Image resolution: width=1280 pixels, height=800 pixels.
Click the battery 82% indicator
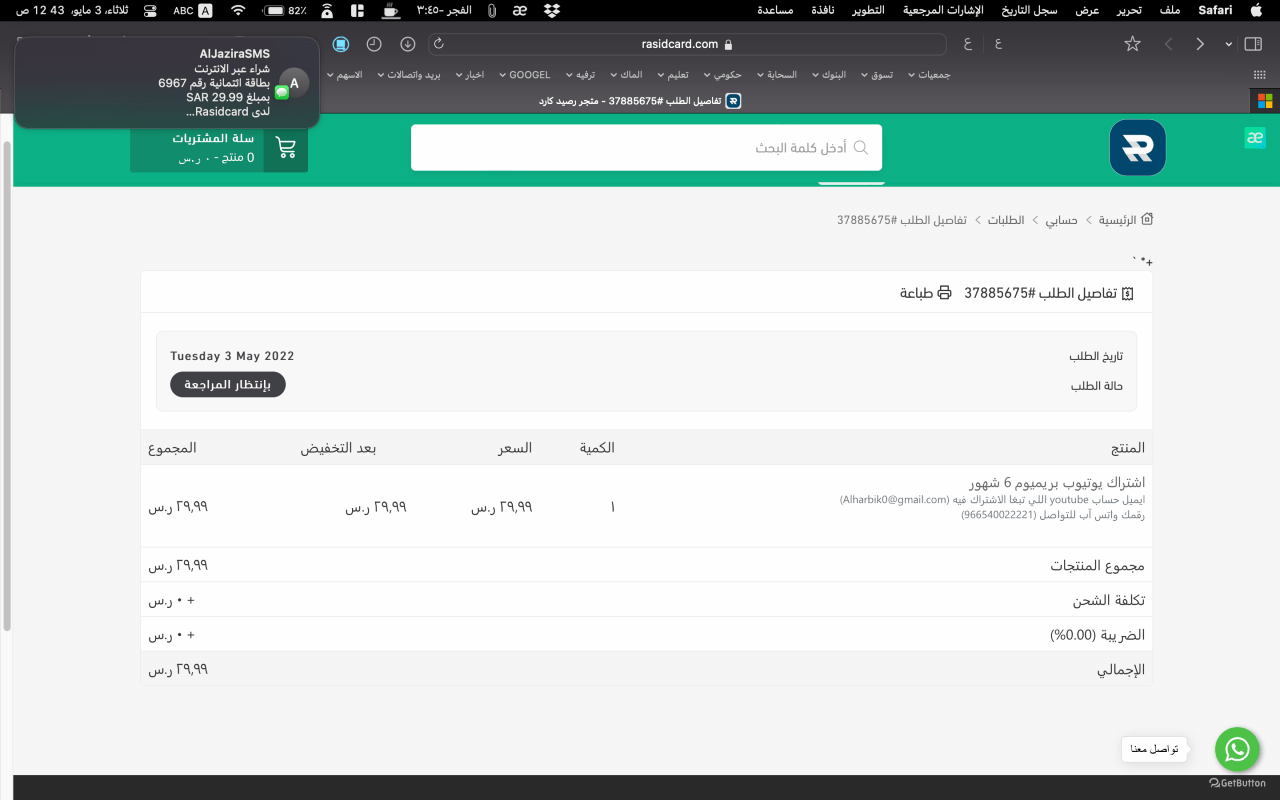click(286, 10)
